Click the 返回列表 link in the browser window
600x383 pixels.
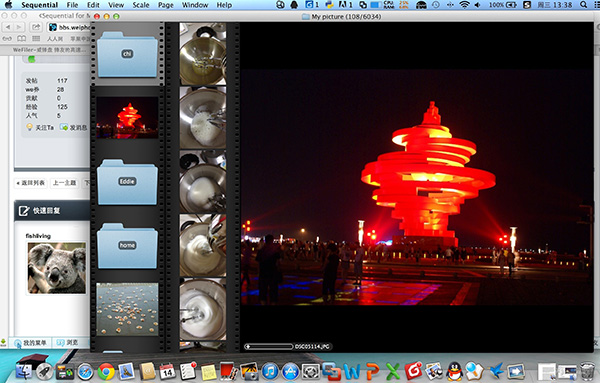[31, 183]
